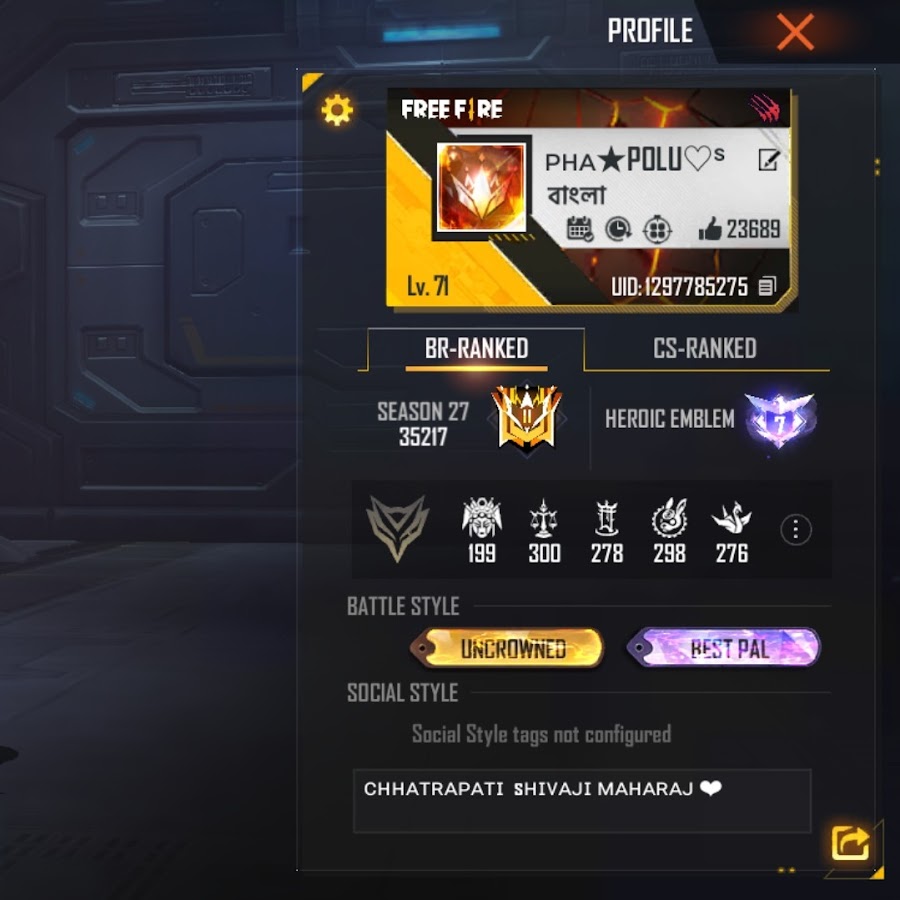The width and height of the screenshot is (900, 900).
Task: Select the mask badge showing 199
Action: pyautogui.click(x=482, y=530)
